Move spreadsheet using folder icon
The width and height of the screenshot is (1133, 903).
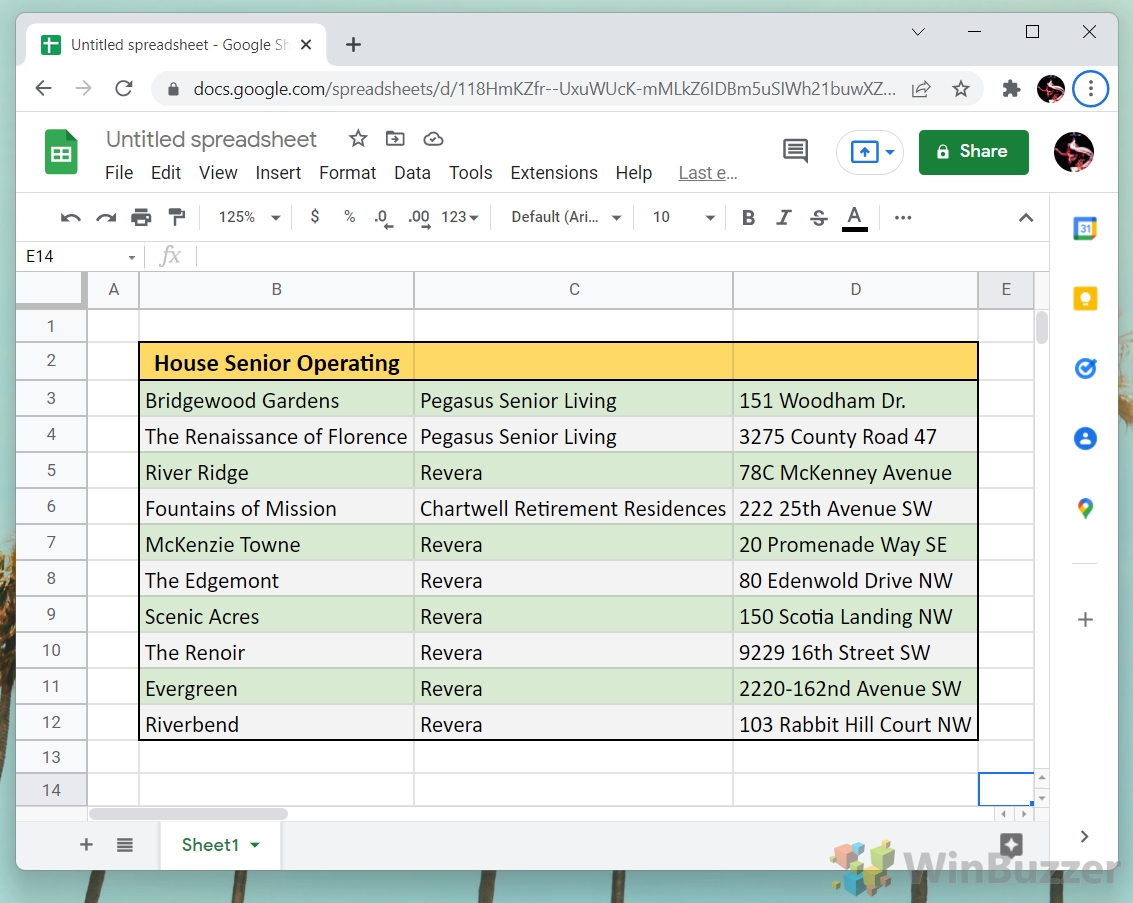tap(395, 139)
